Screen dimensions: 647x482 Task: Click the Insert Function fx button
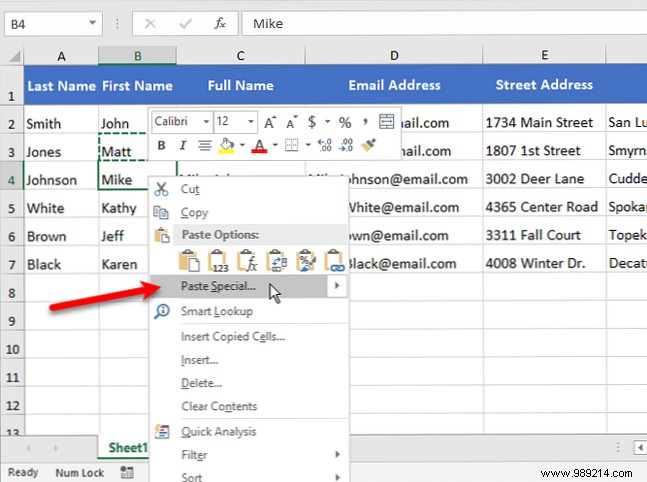(x=220, y=24)
